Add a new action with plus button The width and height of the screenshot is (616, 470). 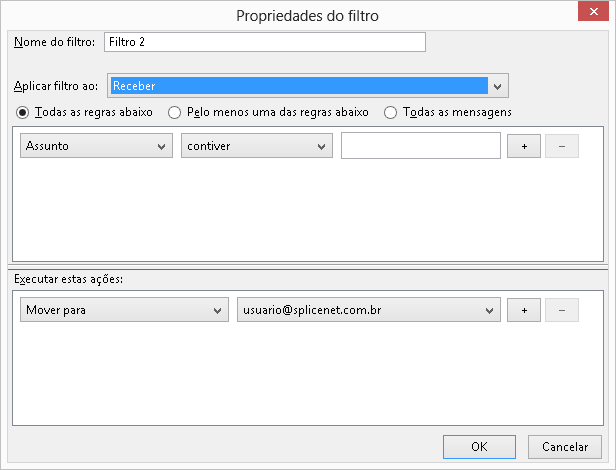(x=524, y=310)
